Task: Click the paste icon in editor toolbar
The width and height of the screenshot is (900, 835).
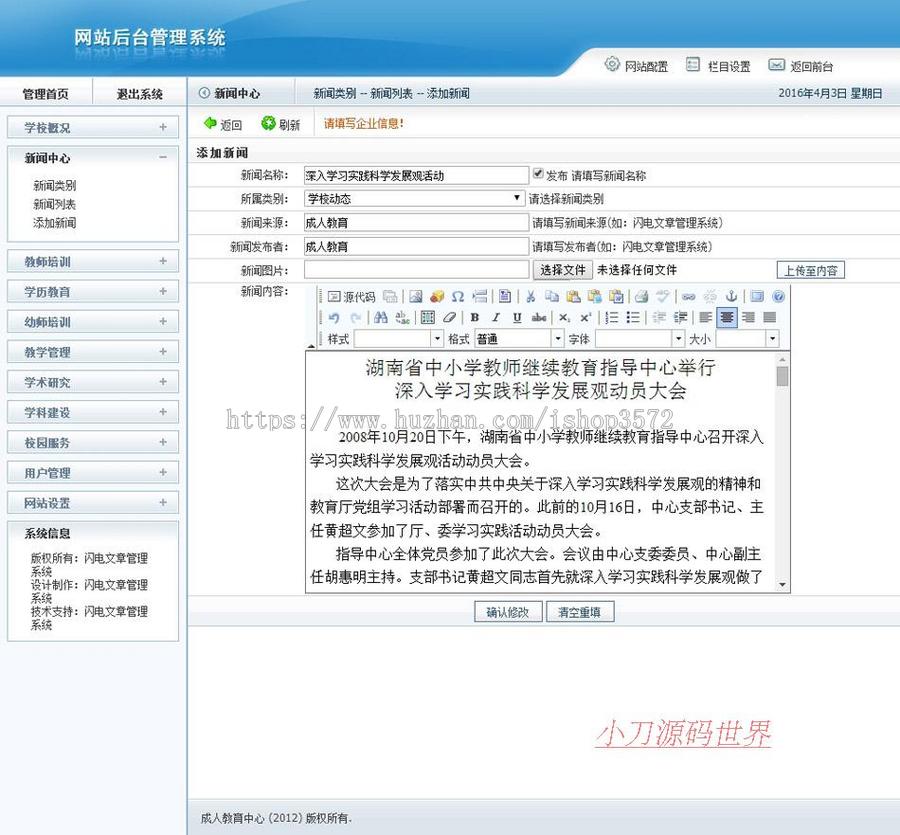Action: pyautogui.click(x=573, y=297)
